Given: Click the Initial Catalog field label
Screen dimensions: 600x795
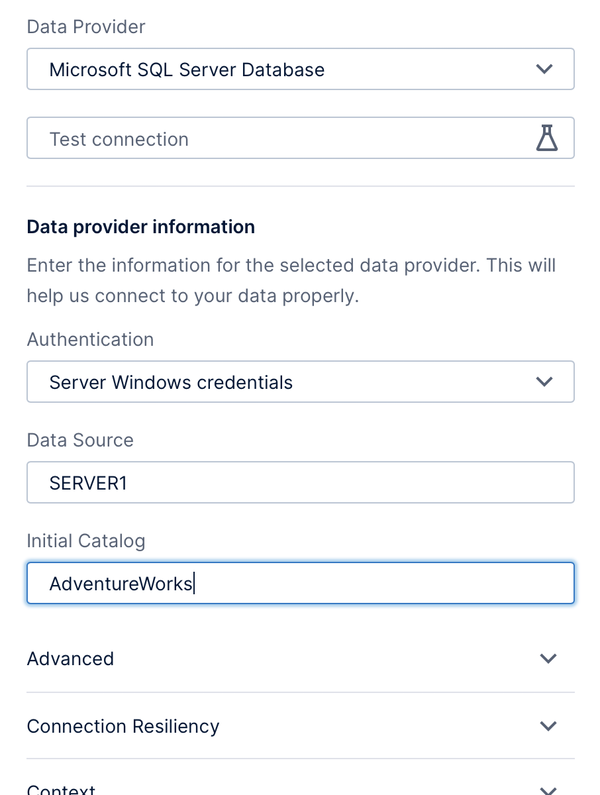Looking at the screenshot, I should coord(86,541).
